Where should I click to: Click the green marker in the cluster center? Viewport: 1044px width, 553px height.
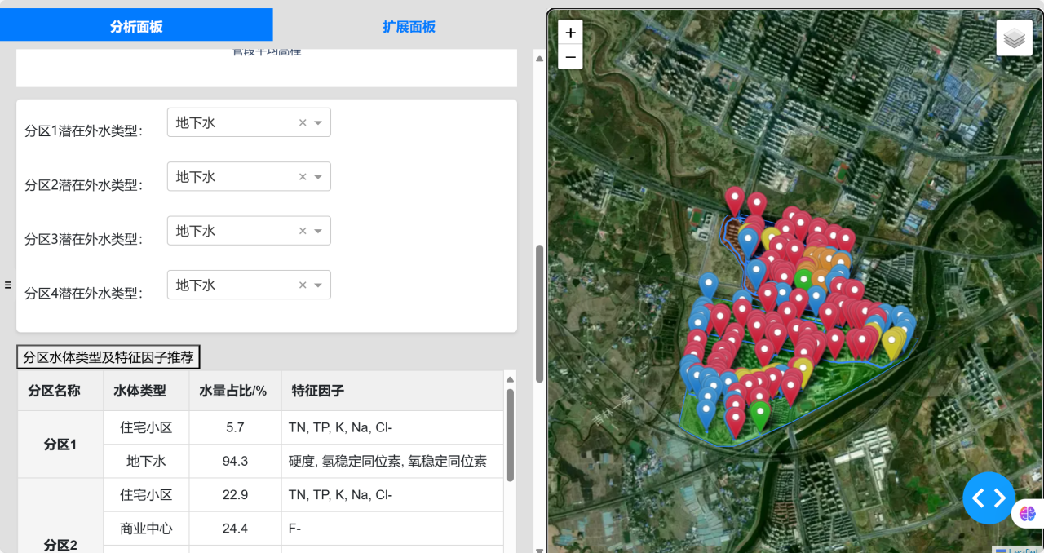(804, 277)
